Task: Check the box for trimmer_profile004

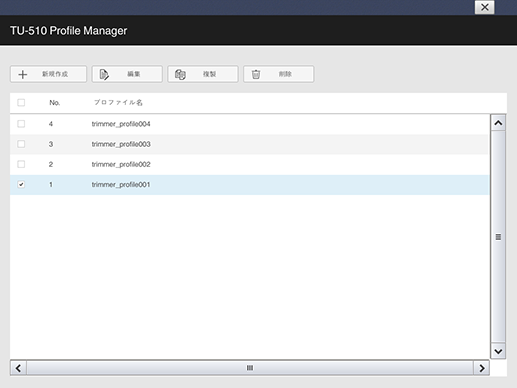Action: point(21,124)
